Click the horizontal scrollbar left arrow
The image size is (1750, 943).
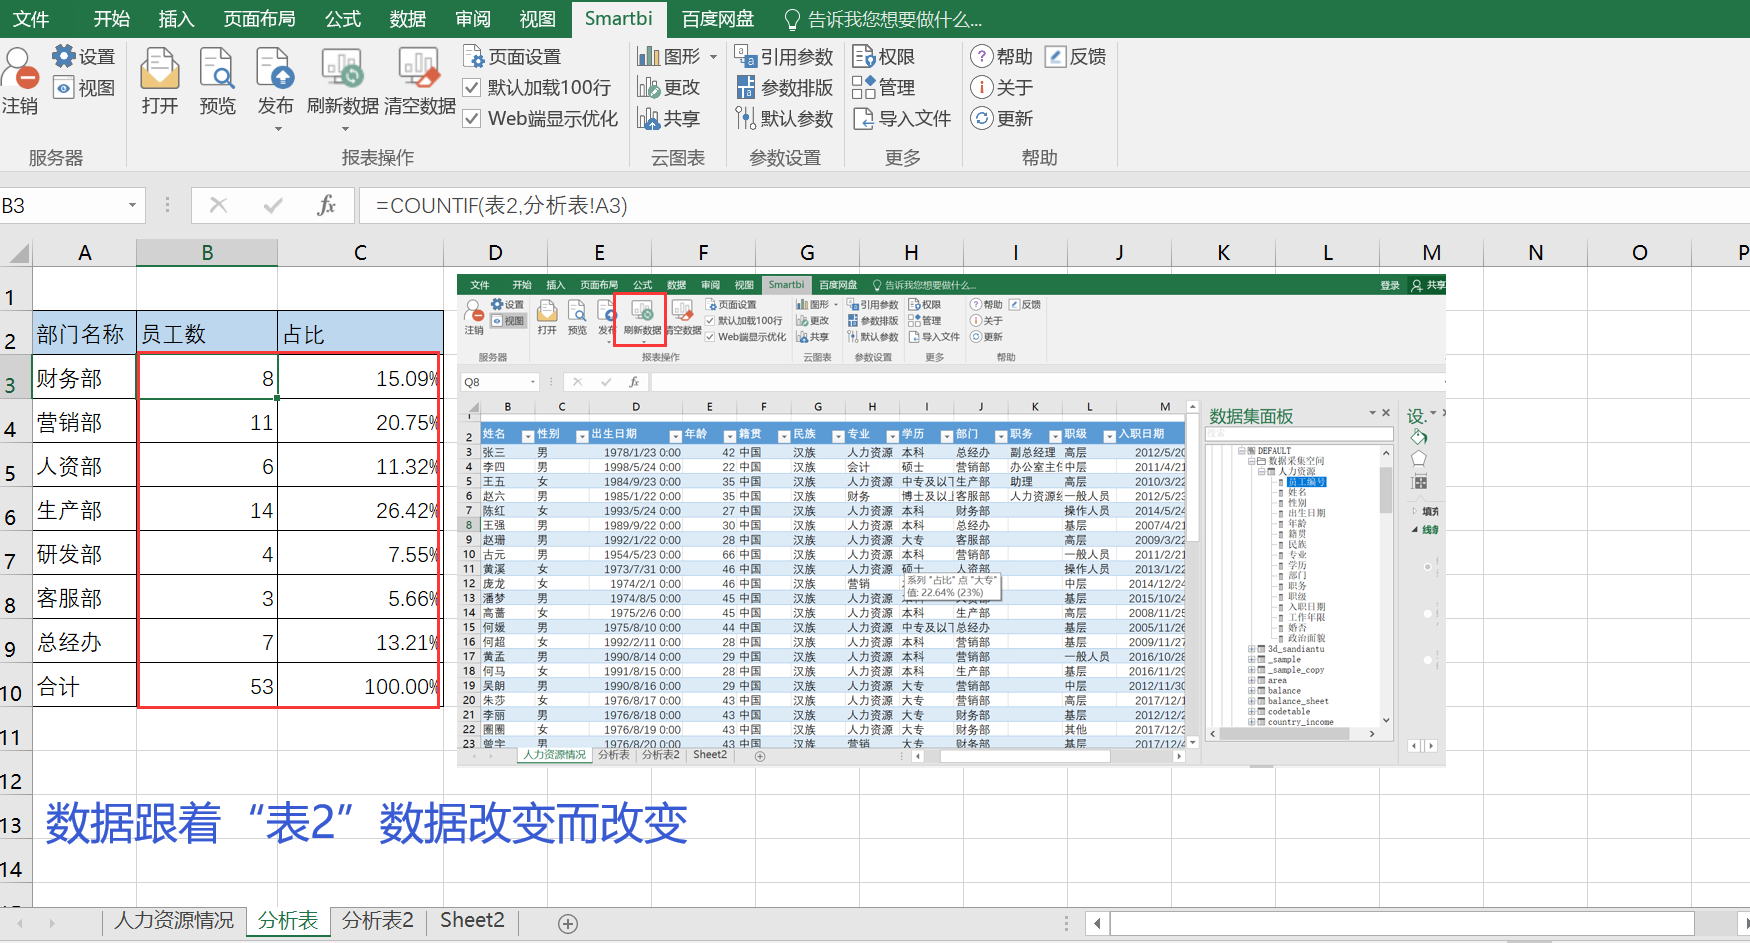[1098, 923]
